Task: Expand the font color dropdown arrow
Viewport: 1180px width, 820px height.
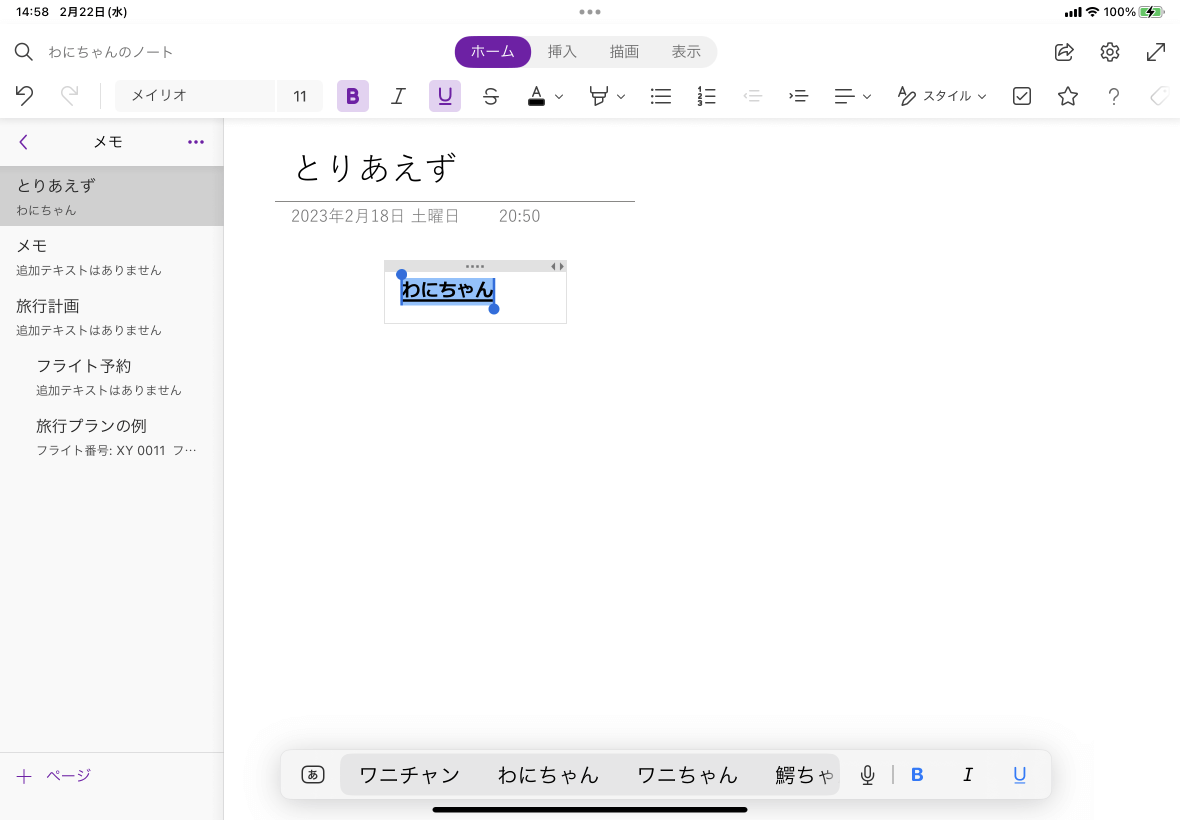Action: point(559,97)
